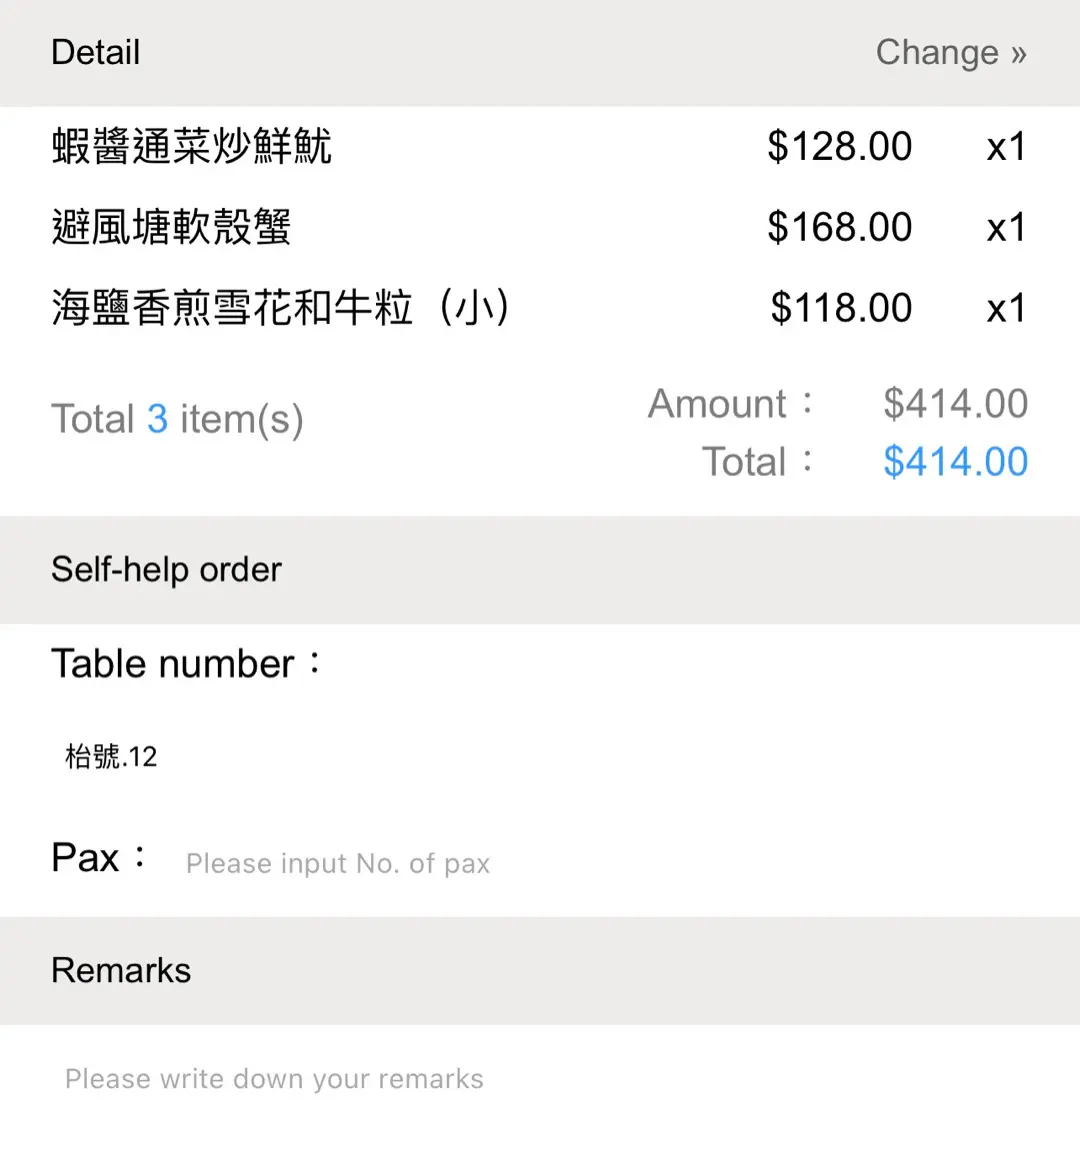Tap the x1 quantity beside $168.00

pyautogui.click(x=1006, y=228)
